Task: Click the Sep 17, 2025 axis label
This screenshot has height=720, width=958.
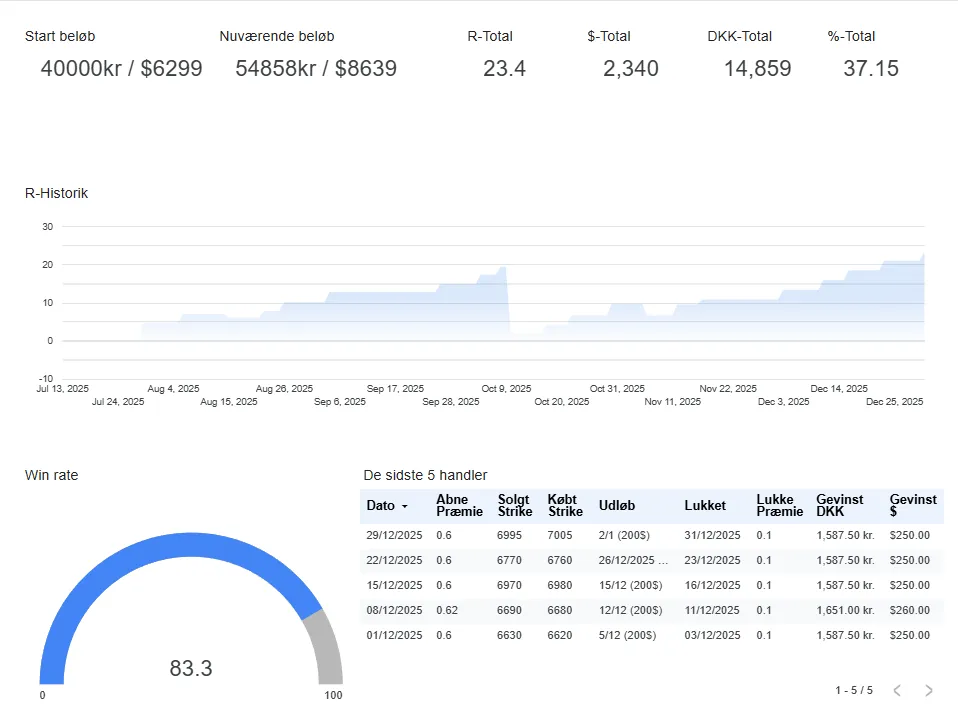Action: 395,389
